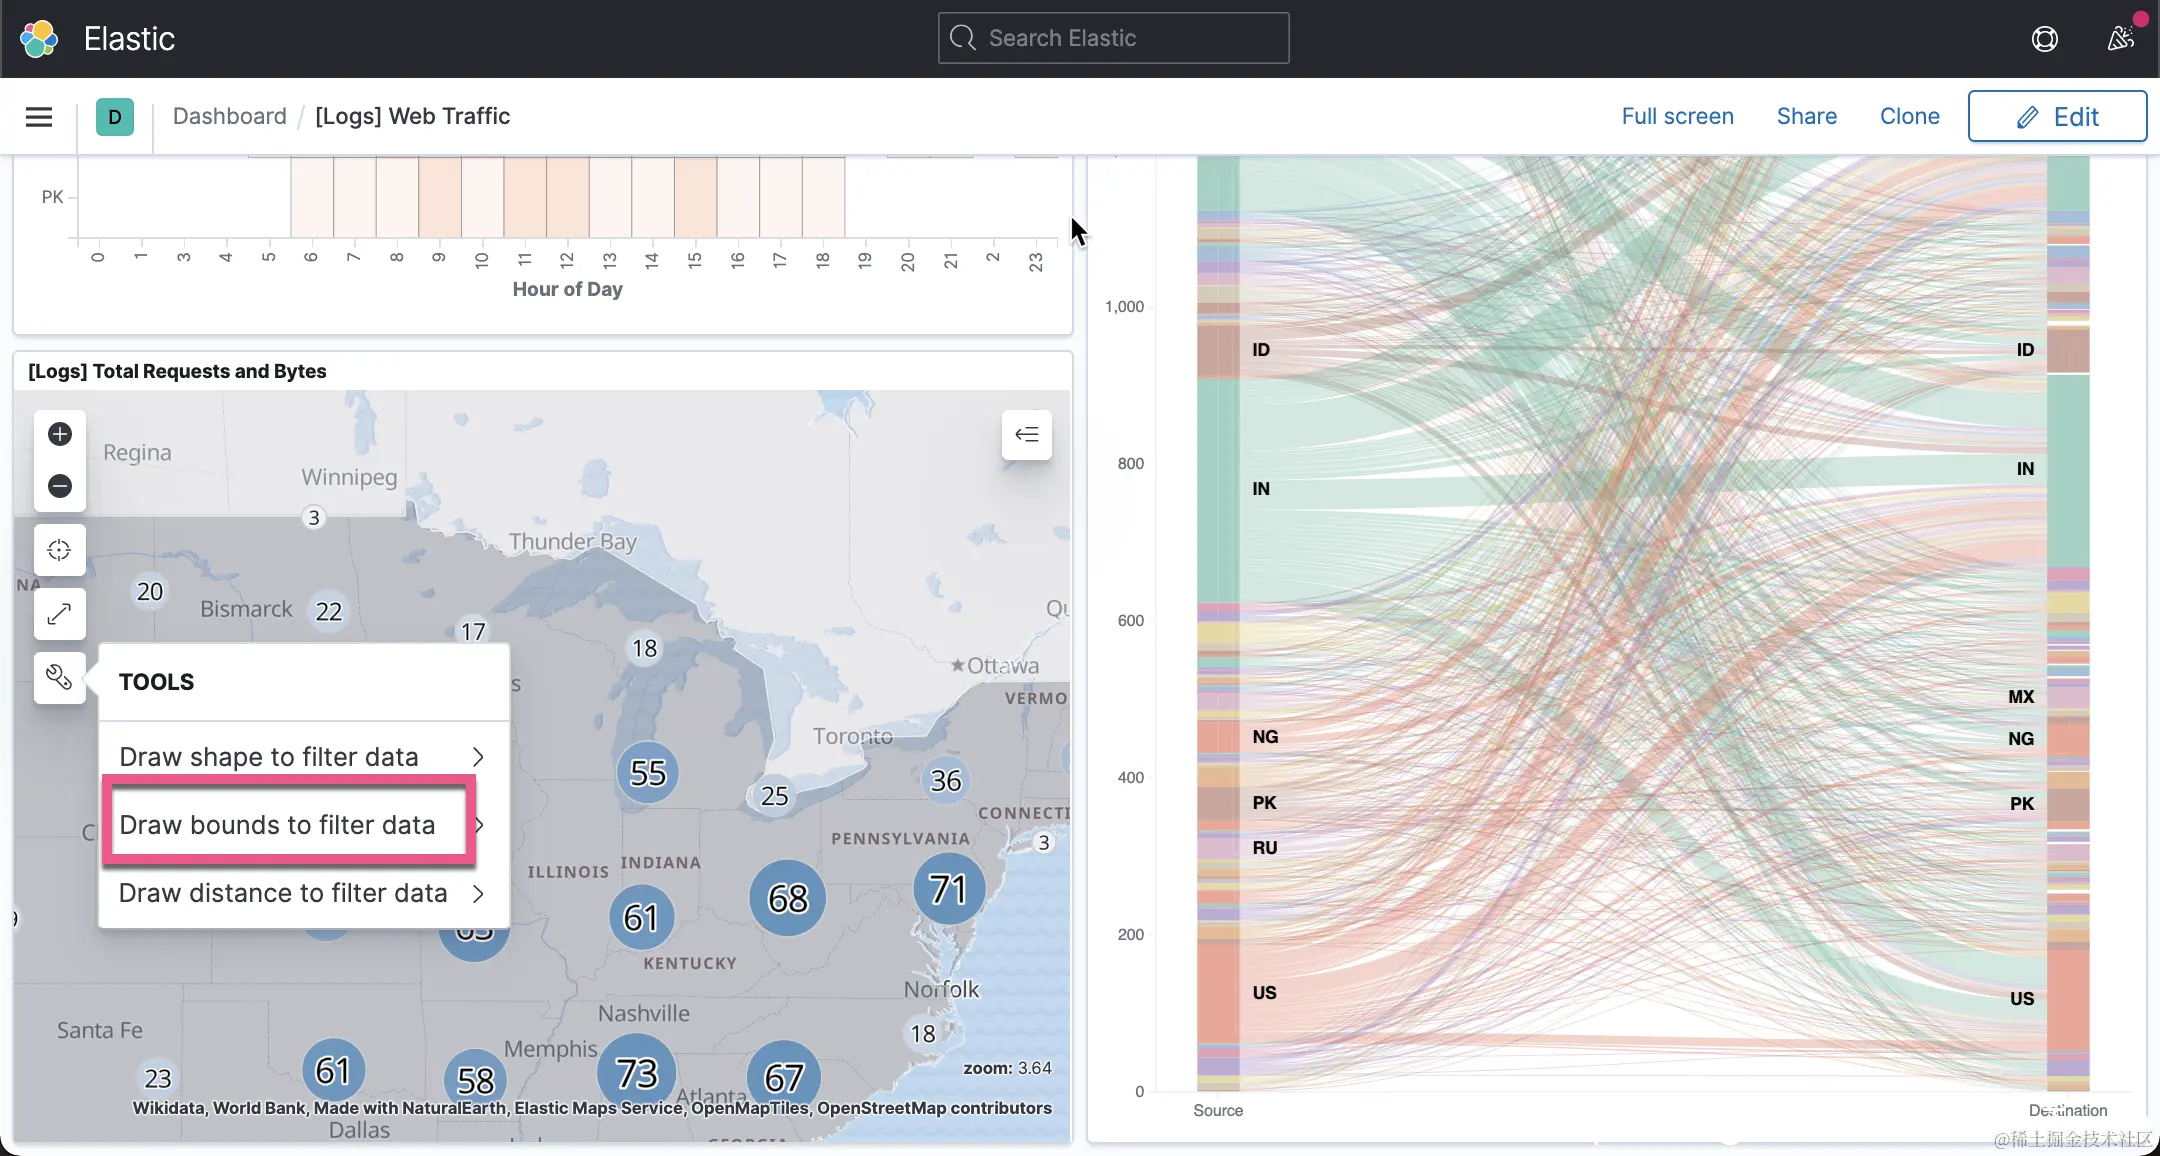Expand the map layers panel
The height and width of the screenshot is (1156, 2160).
[1027, 434]
